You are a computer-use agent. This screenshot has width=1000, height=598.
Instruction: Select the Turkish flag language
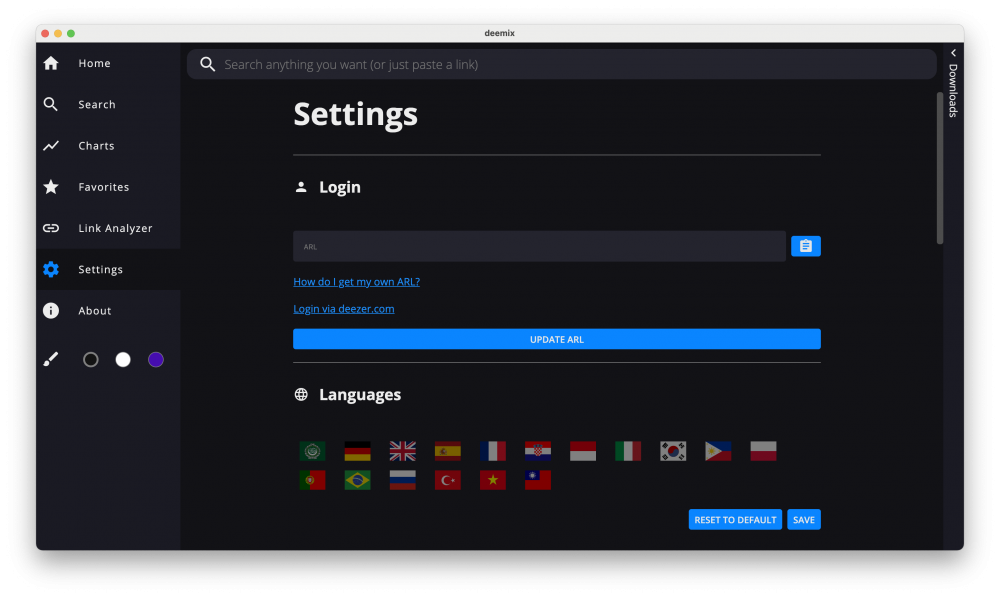(447, 480)
